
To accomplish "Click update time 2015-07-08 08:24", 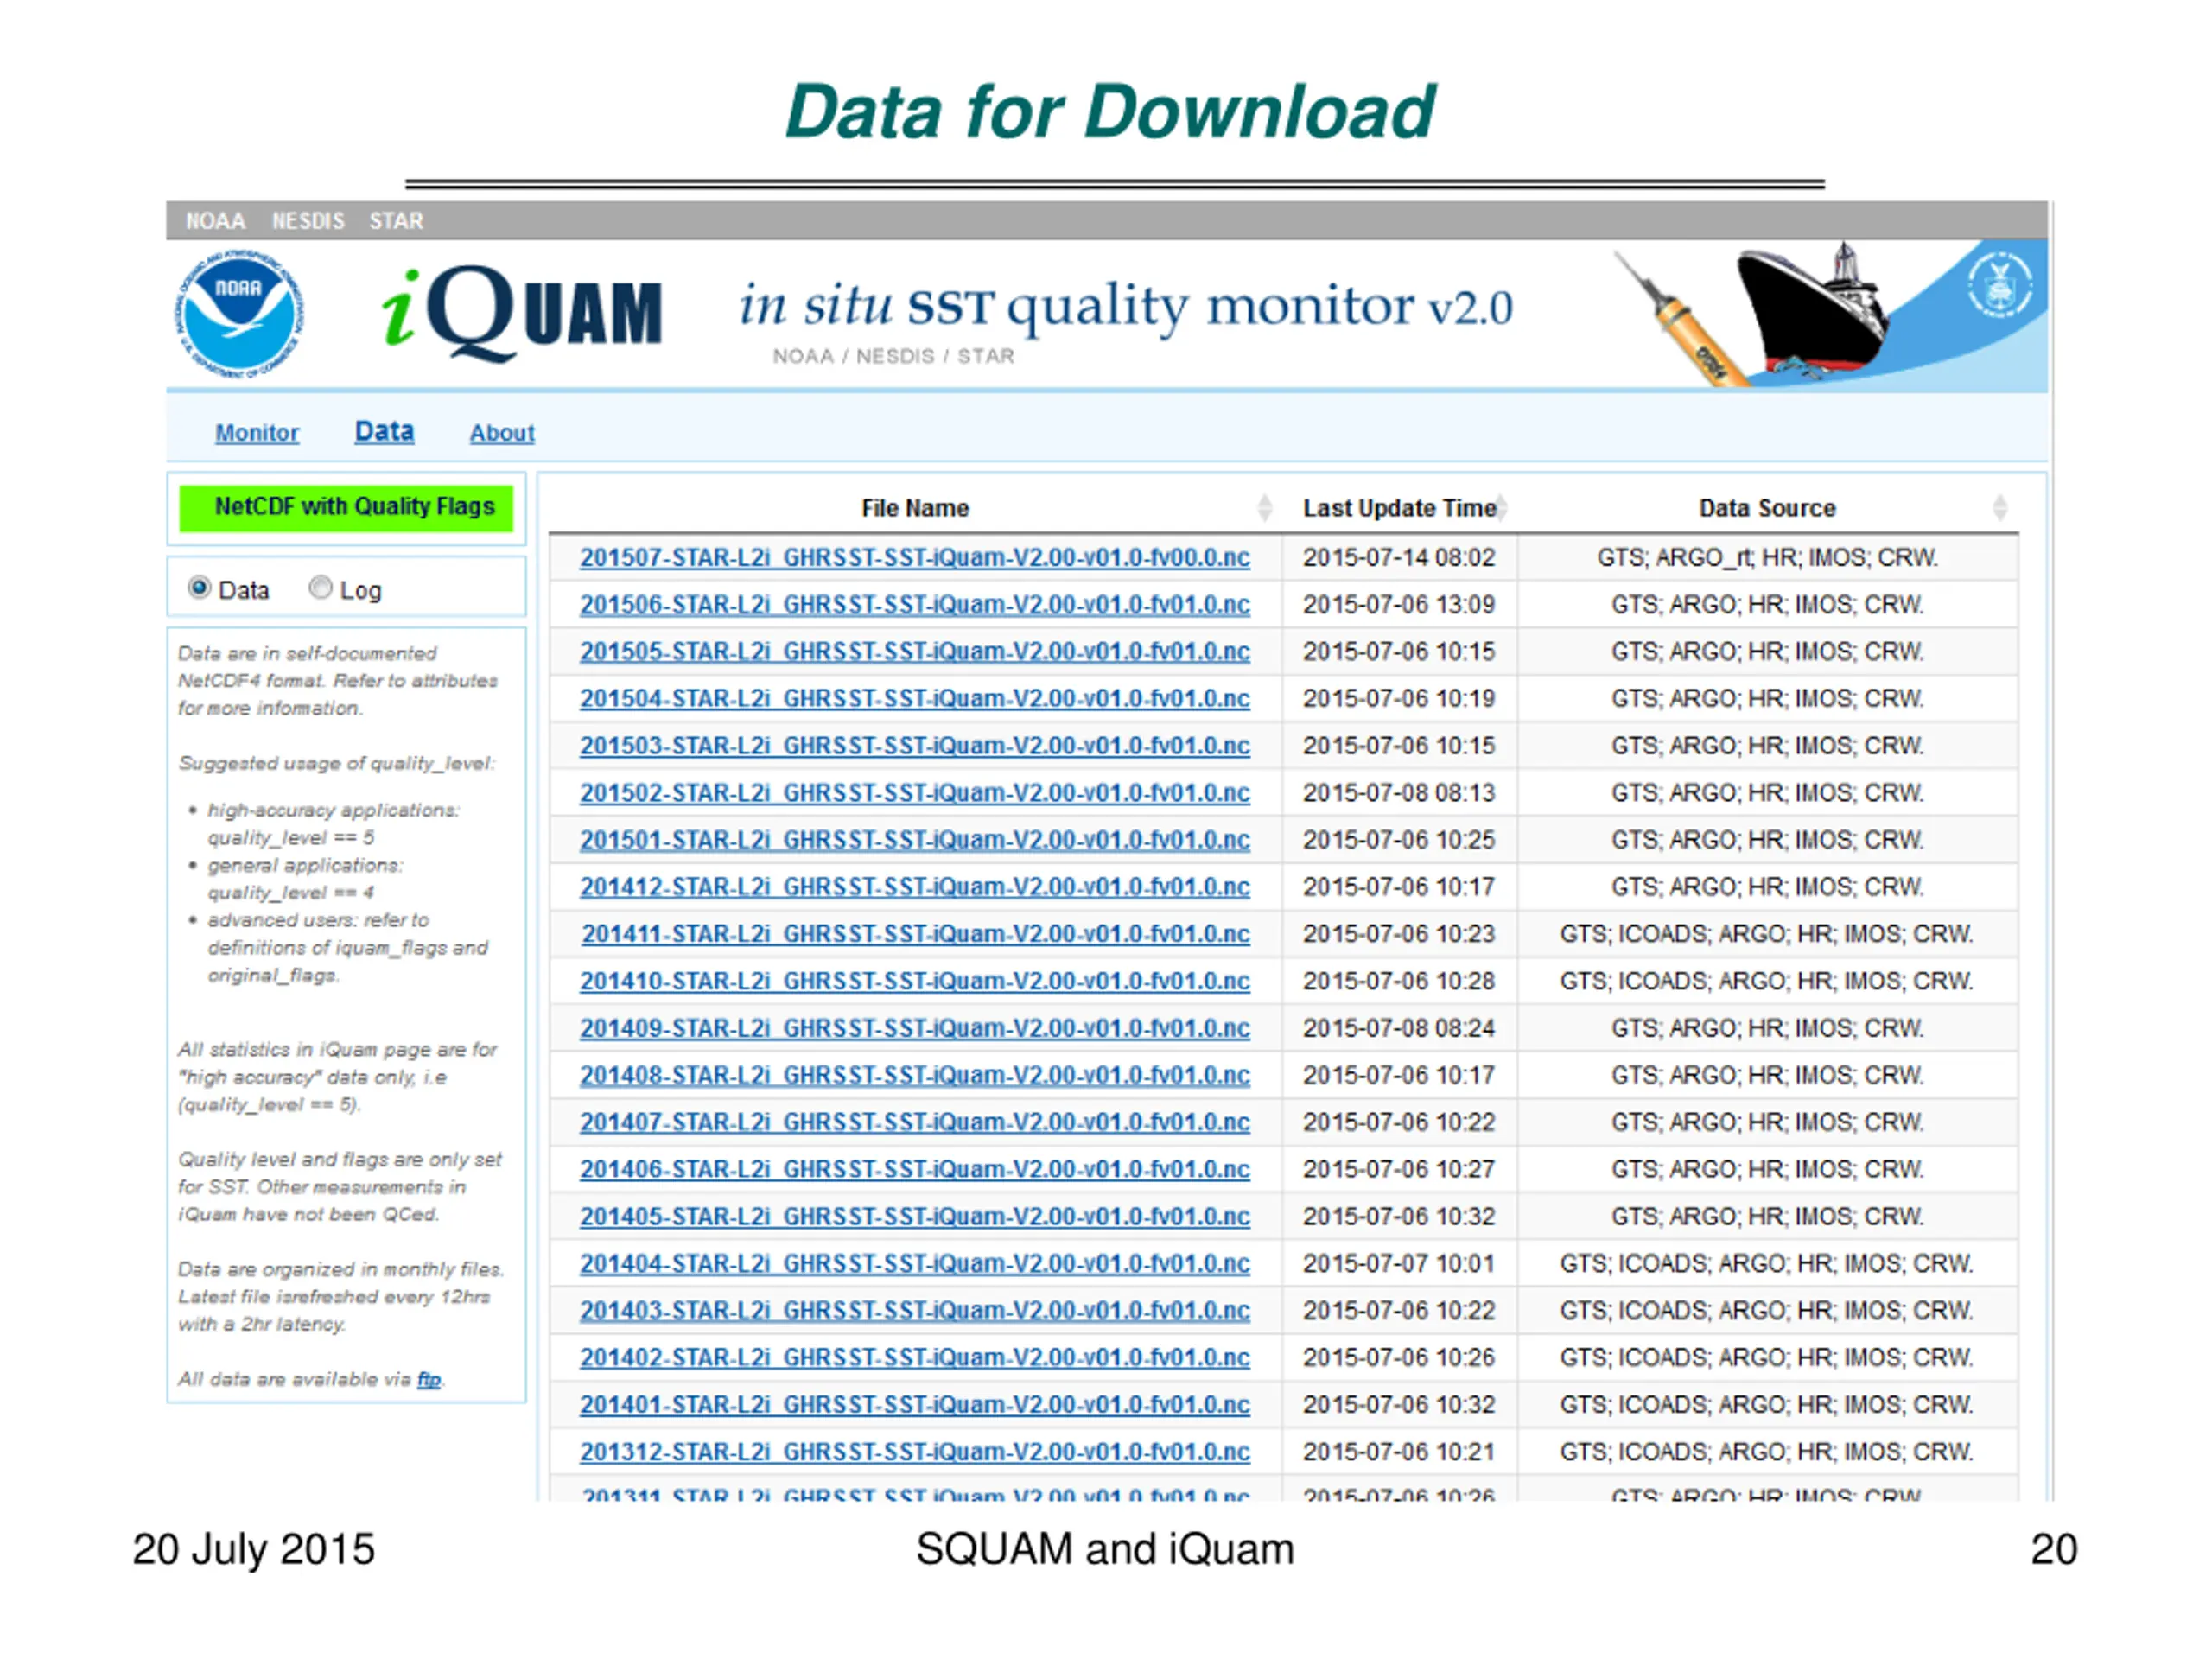I will click(1399, 1028).
